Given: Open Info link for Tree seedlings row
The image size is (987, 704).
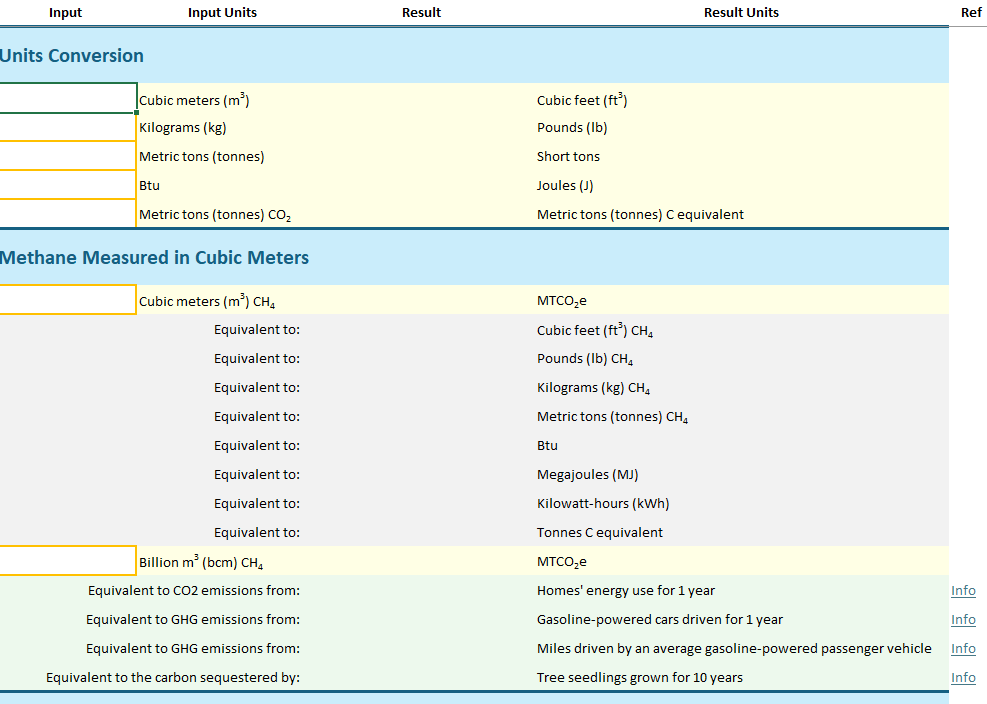Looking at the screenshot, I should (963, 677).
